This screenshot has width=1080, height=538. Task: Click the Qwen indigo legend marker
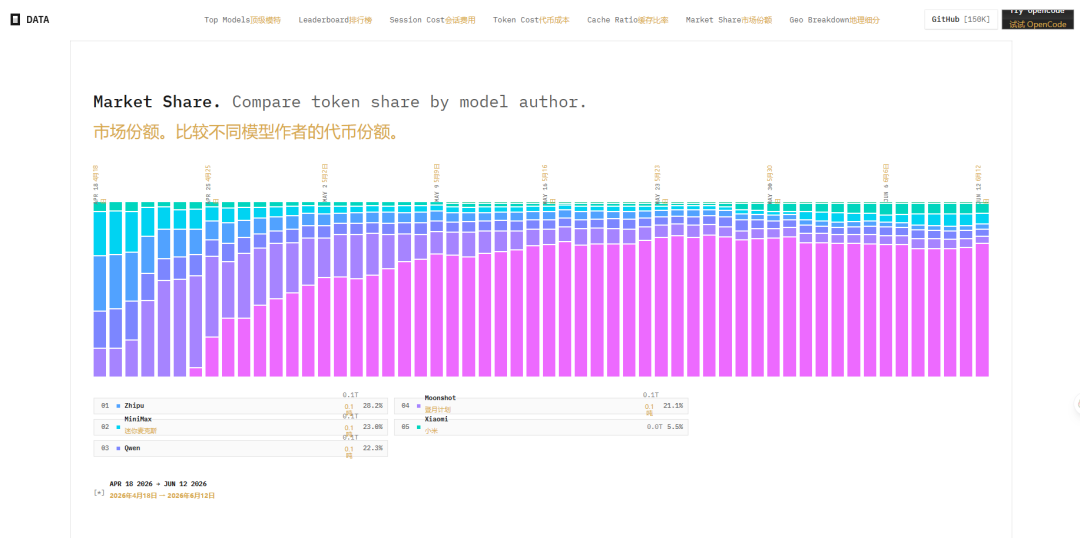tap(118, 448)
